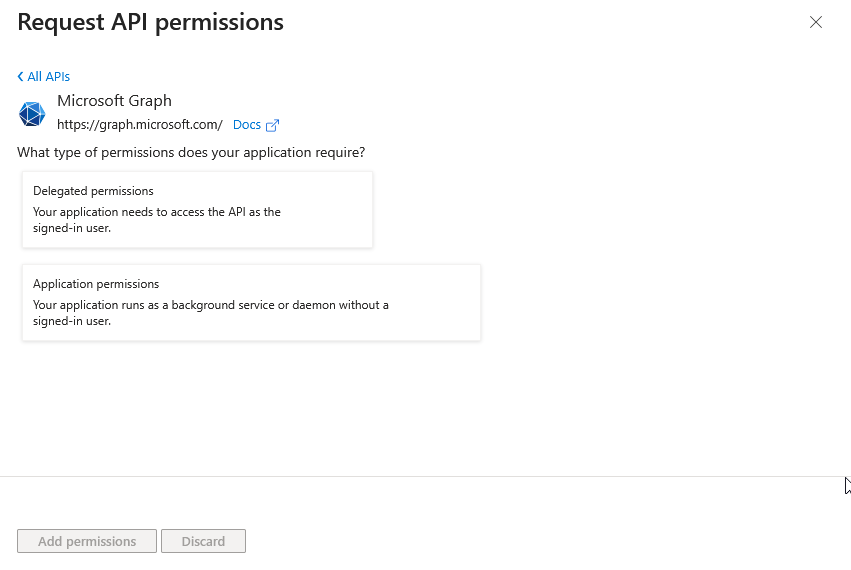This screenshot has height=570, width=851.
Task: Click the back chevron before All APIs
Action: [20, 77]
